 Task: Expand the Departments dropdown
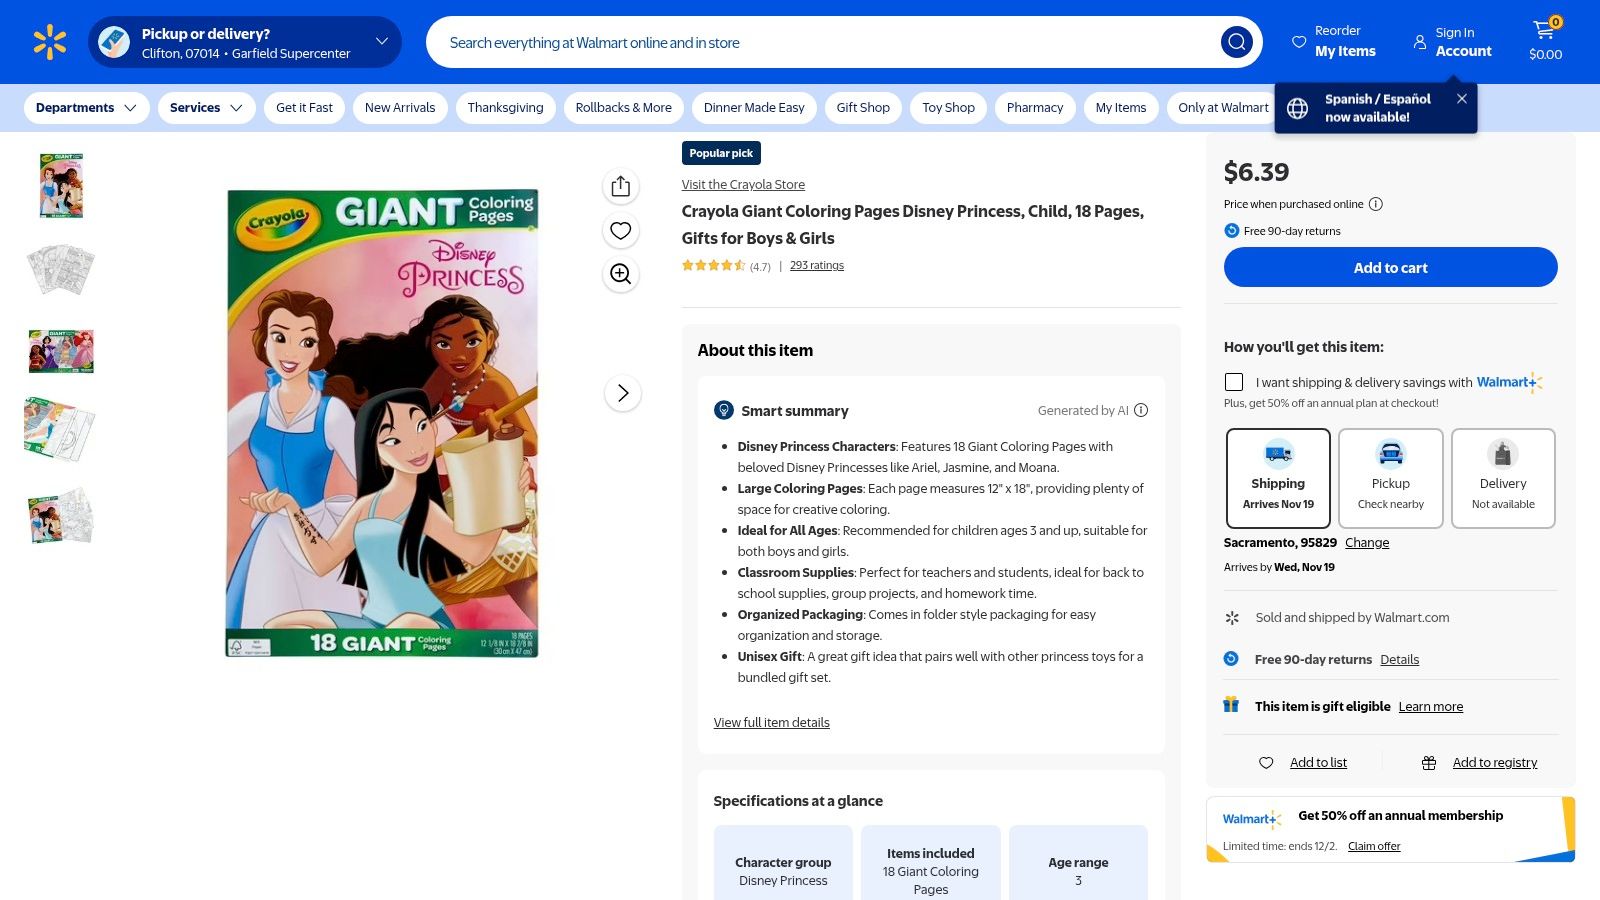pyautogui.click(x=86, y=107)
